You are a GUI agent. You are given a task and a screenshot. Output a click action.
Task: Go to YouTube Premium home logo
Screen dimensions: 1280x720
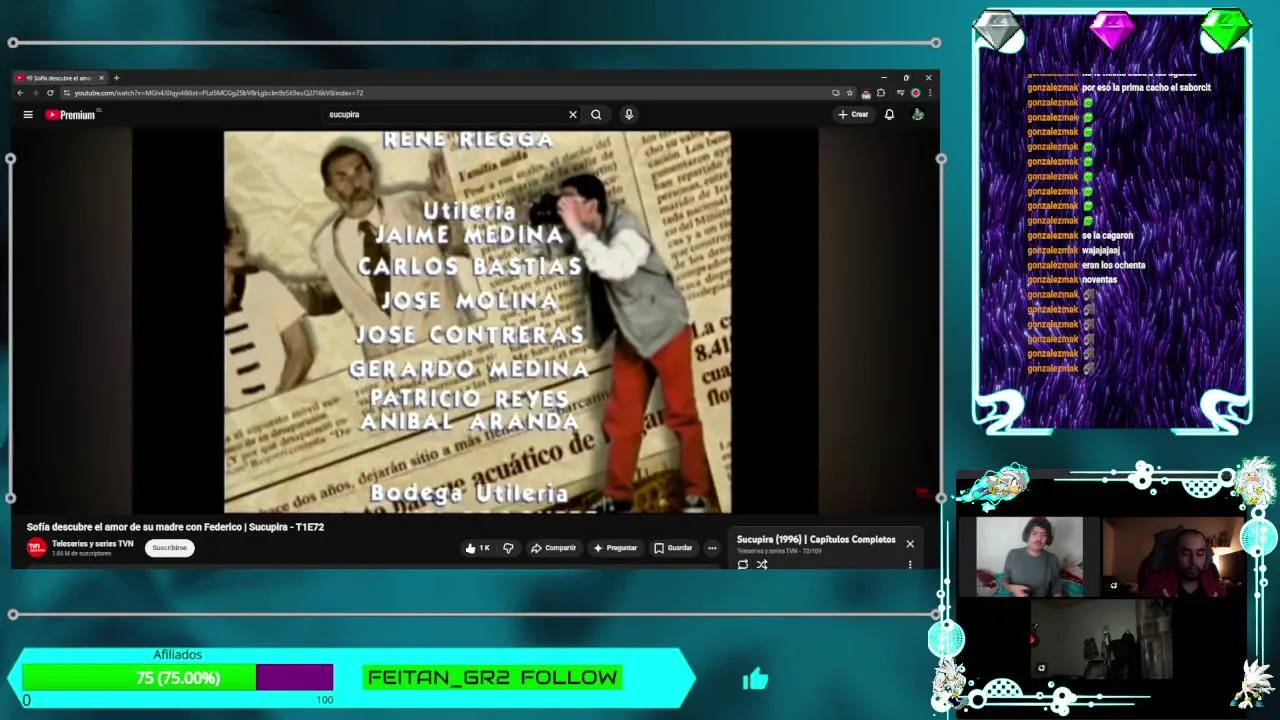point(71,115)
